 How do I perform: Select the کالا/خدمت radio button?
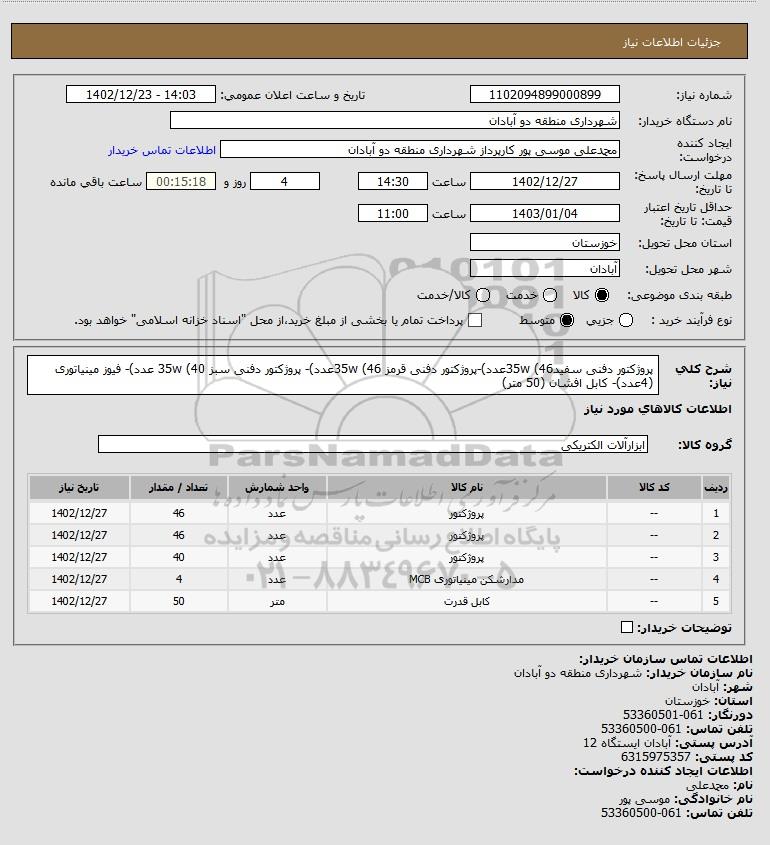(483, 295)
